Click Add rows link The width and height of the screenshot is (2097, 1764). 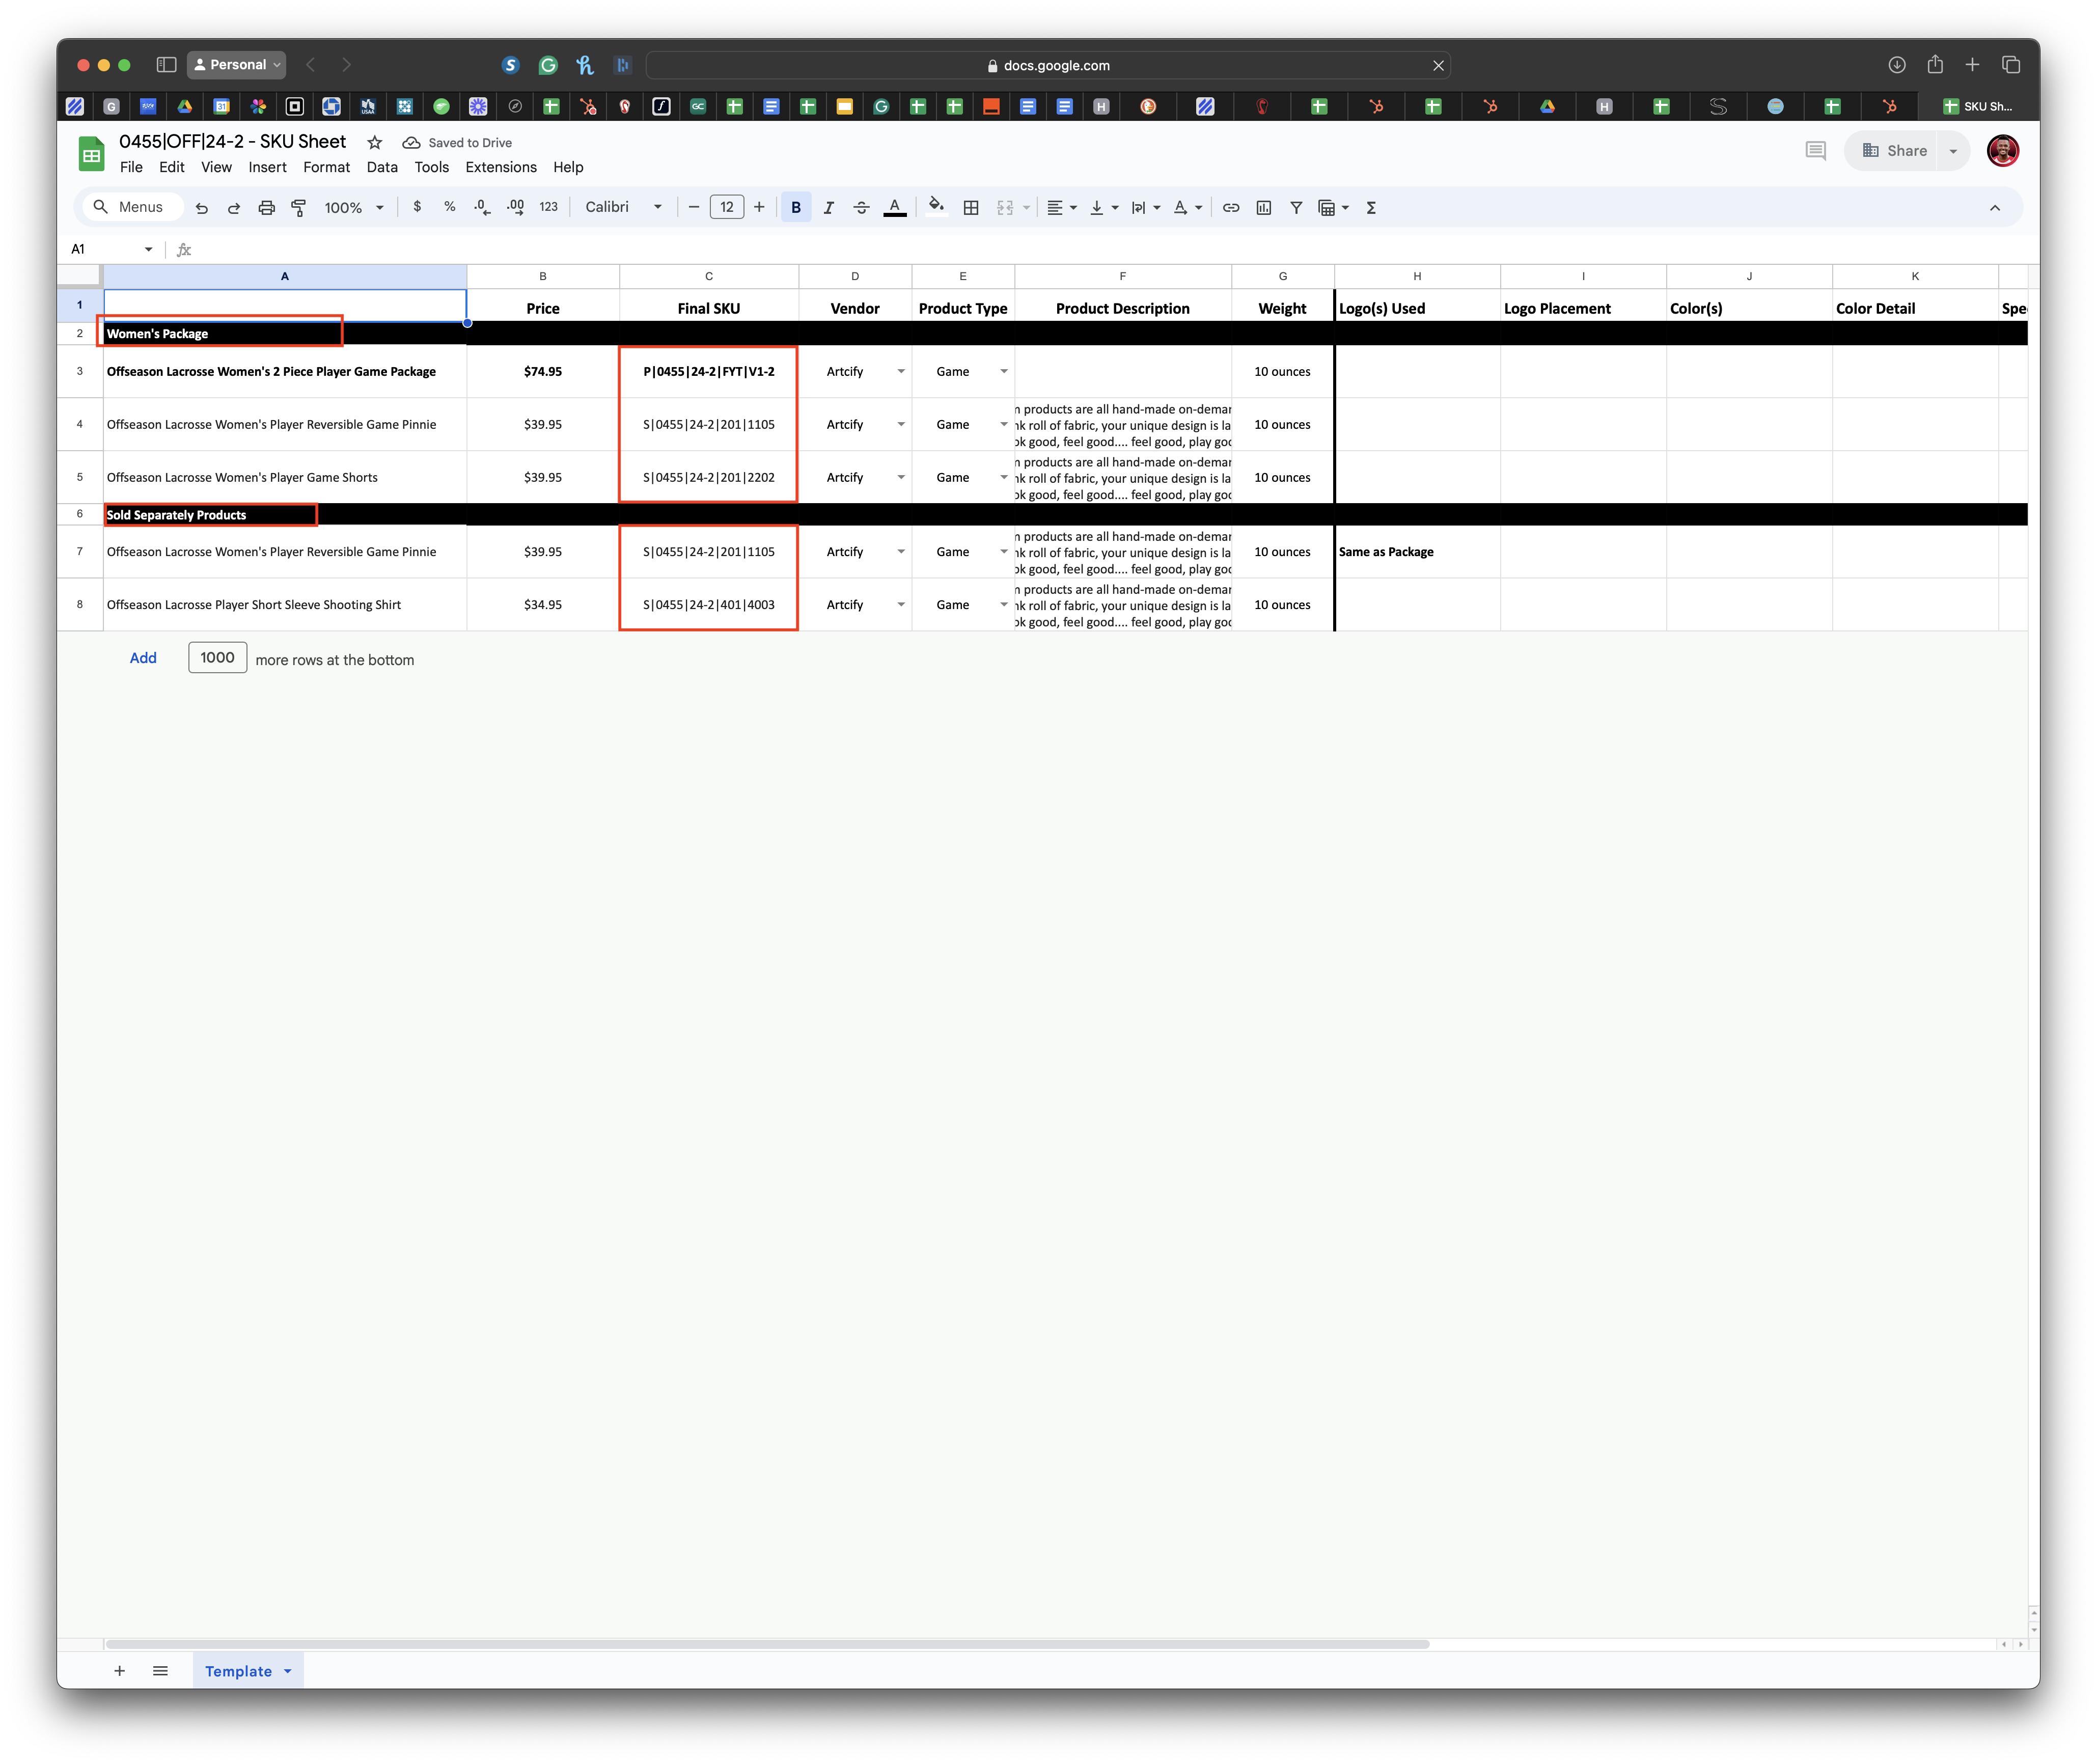[143, 658]
